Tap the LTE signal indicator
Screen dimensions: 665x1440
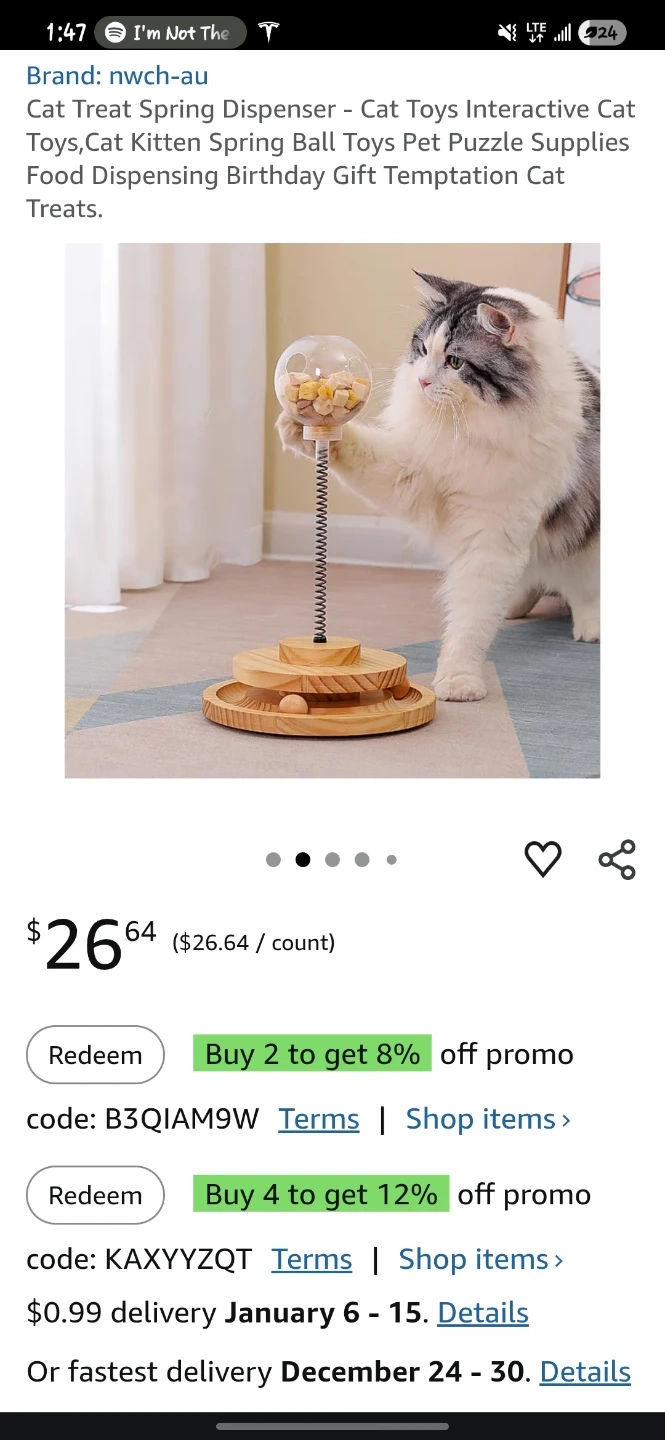536,33
